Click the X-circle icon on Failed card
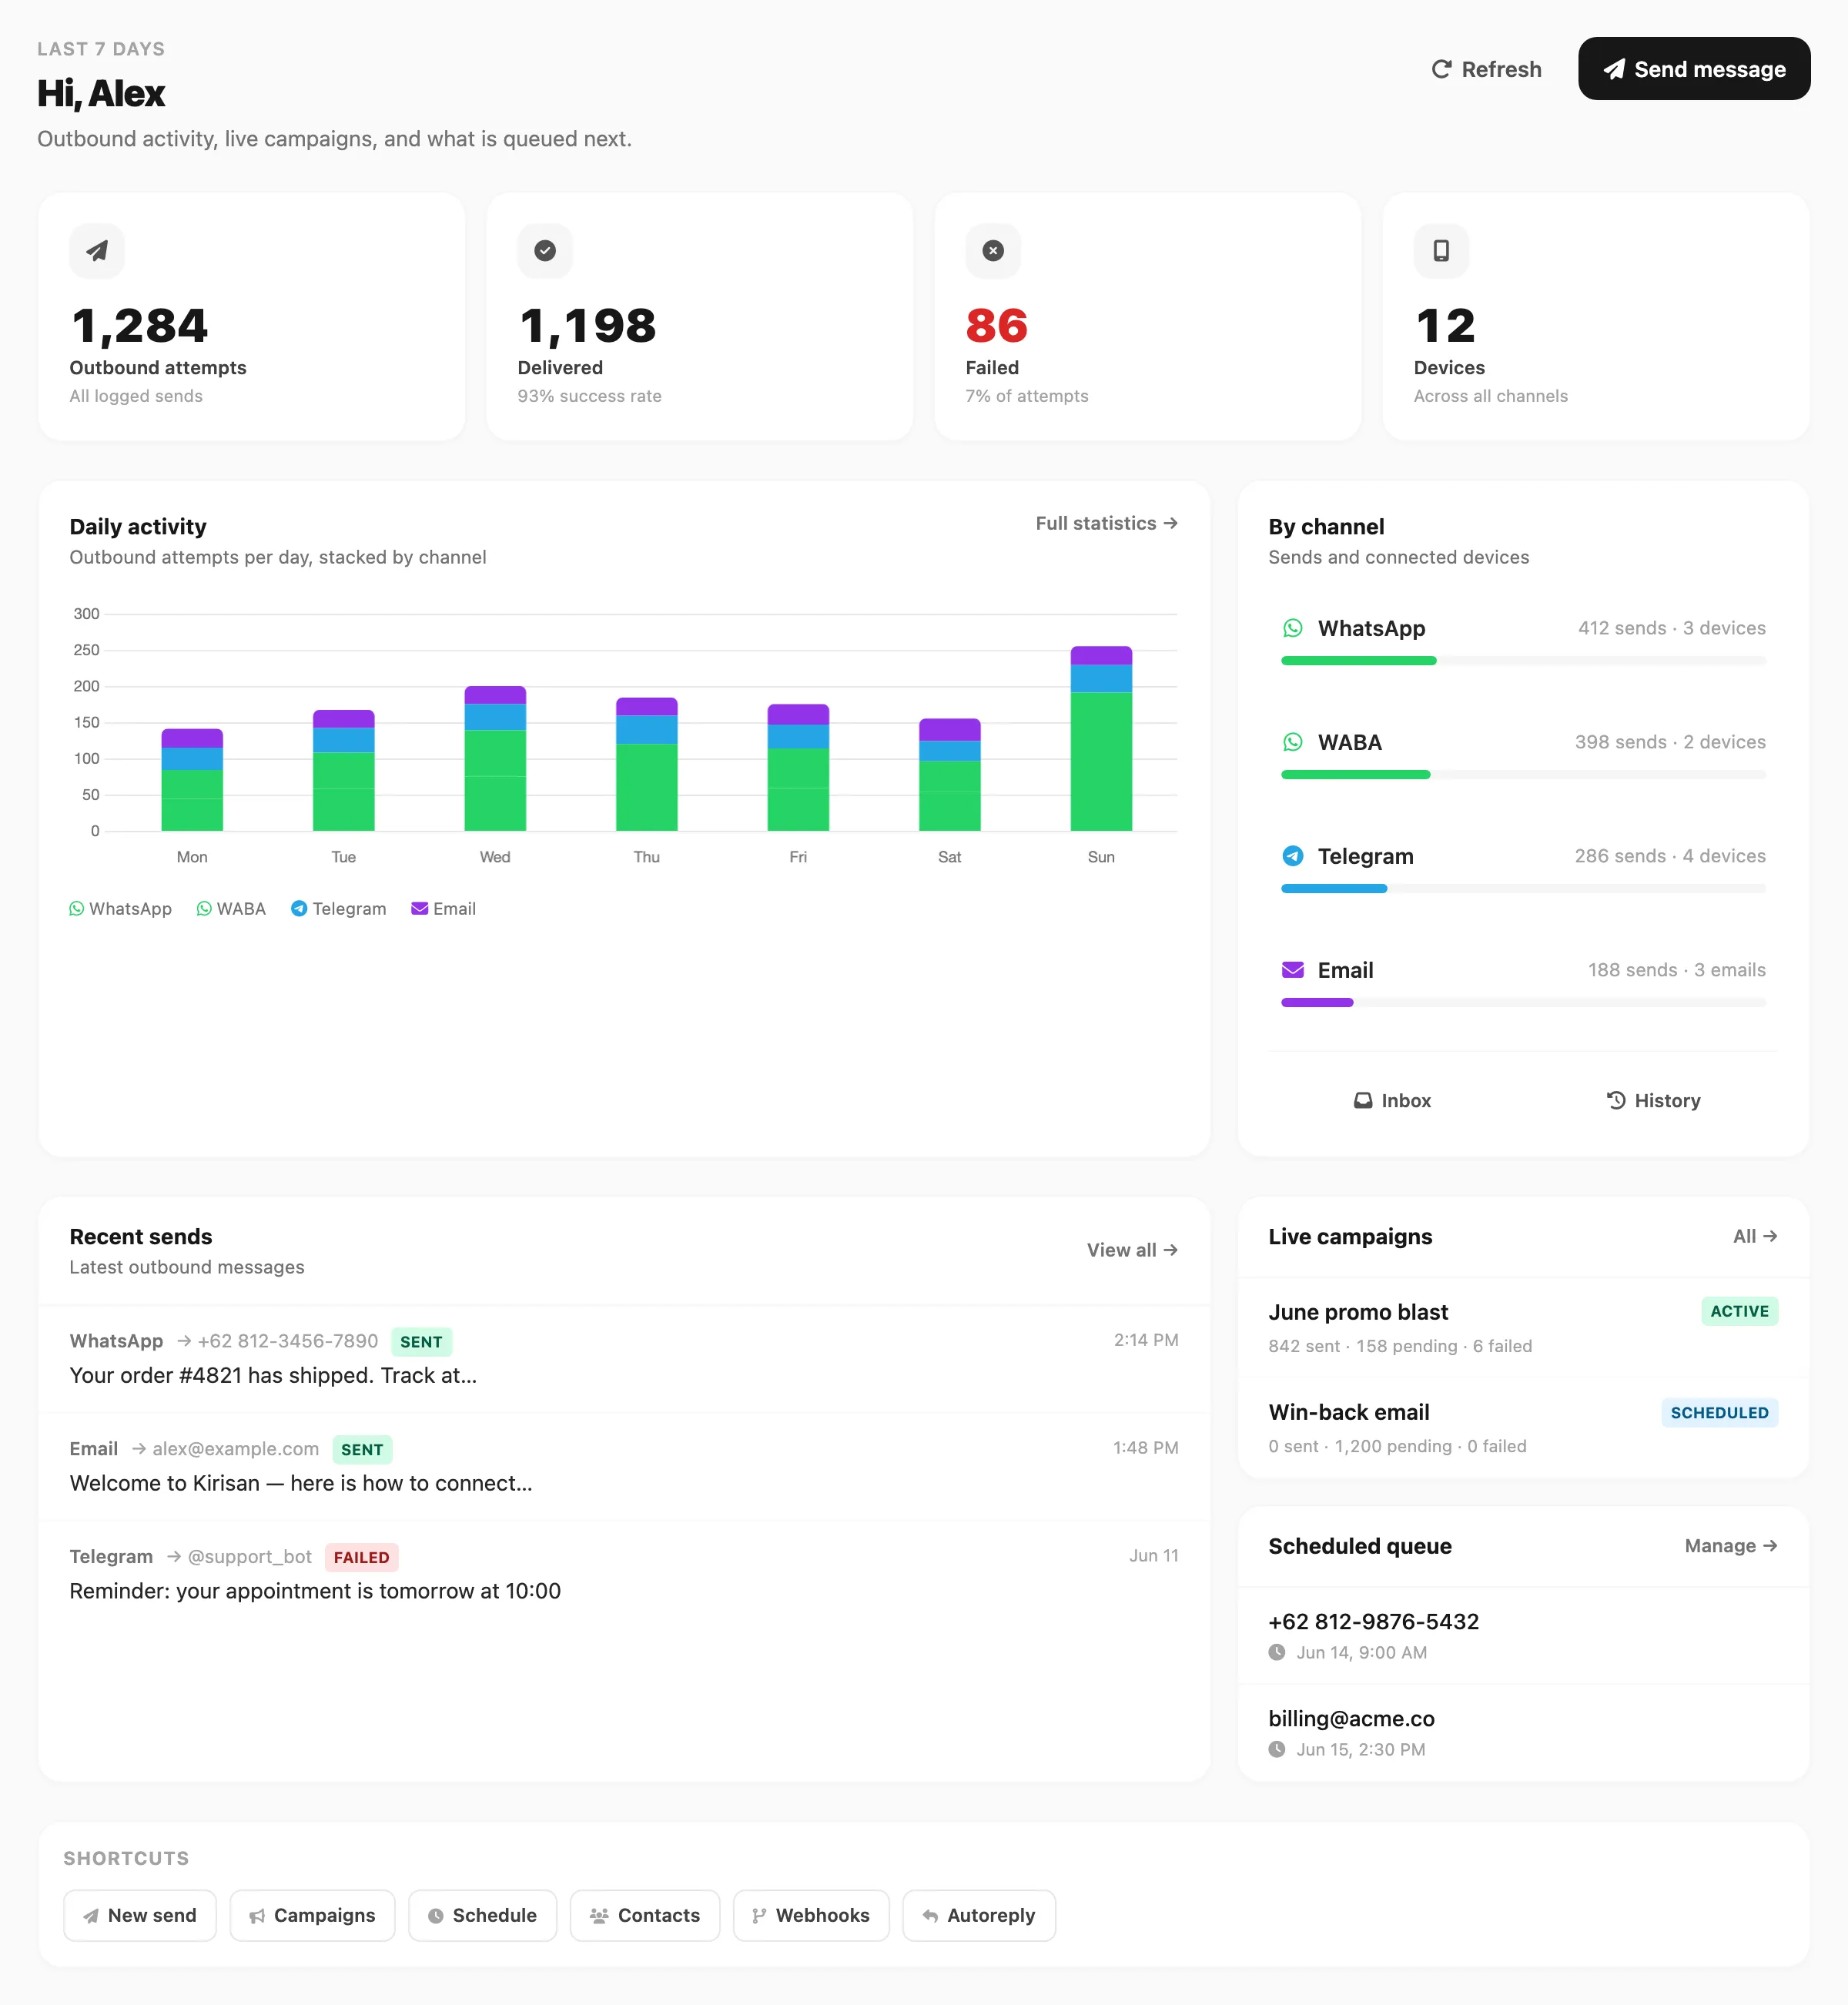1848x2005 pixels. [x=993, y=251]
